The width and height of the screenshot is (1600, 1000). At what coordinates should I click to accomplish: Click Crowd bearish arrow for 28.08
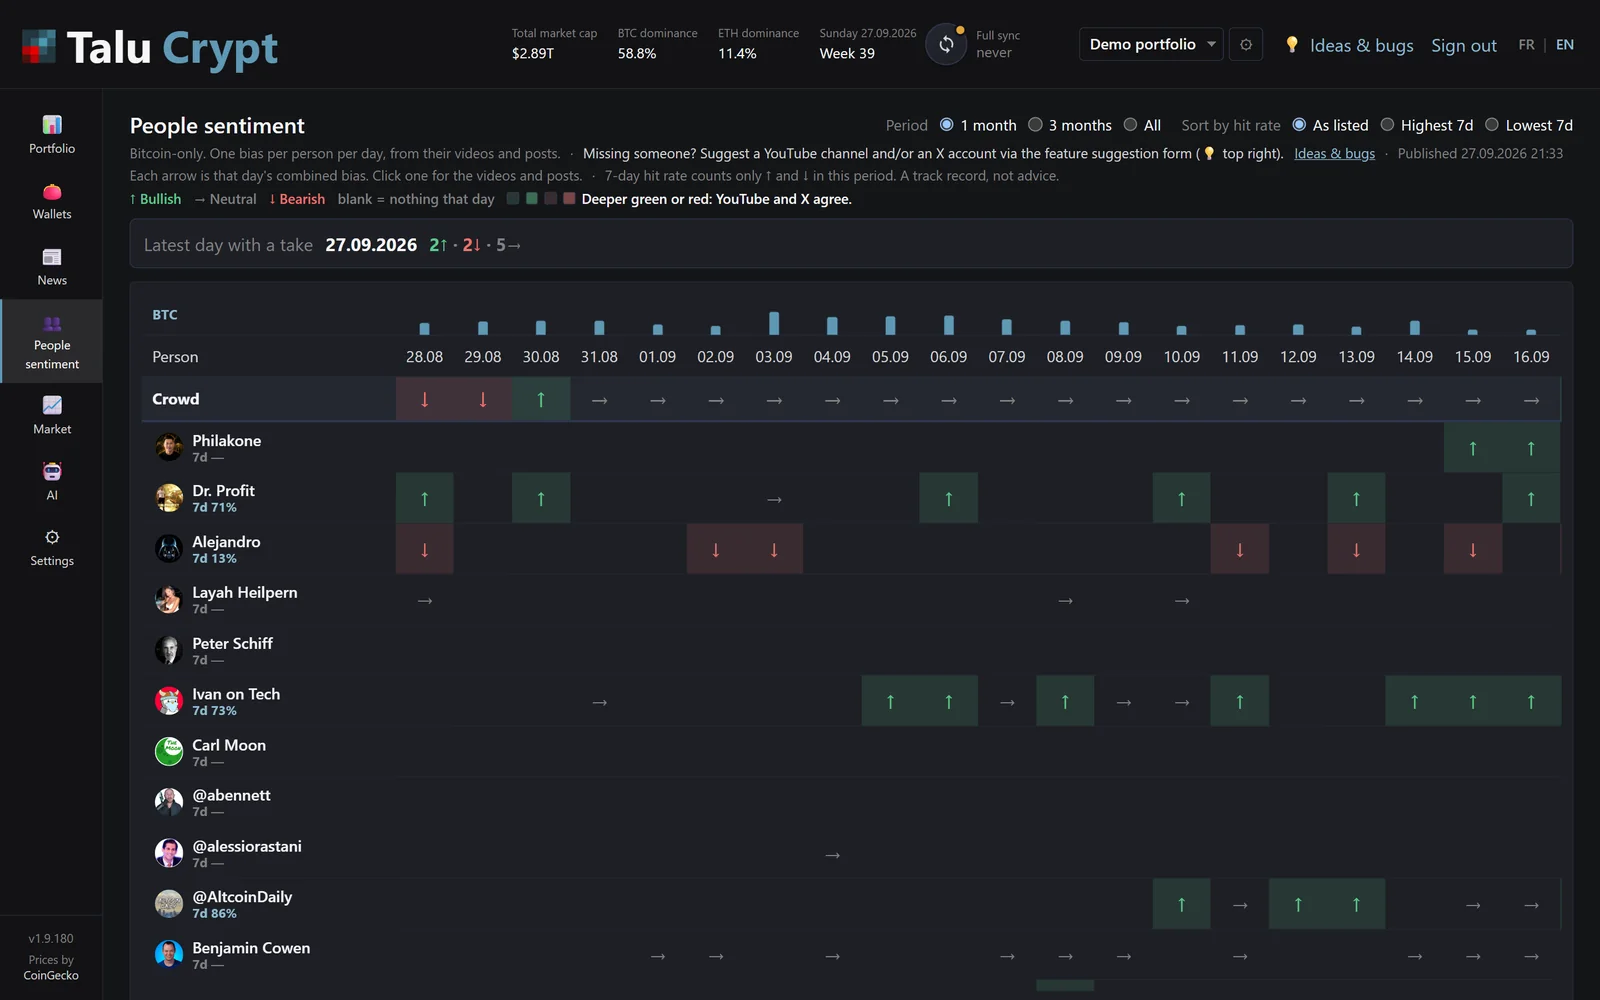coord(425,399)
